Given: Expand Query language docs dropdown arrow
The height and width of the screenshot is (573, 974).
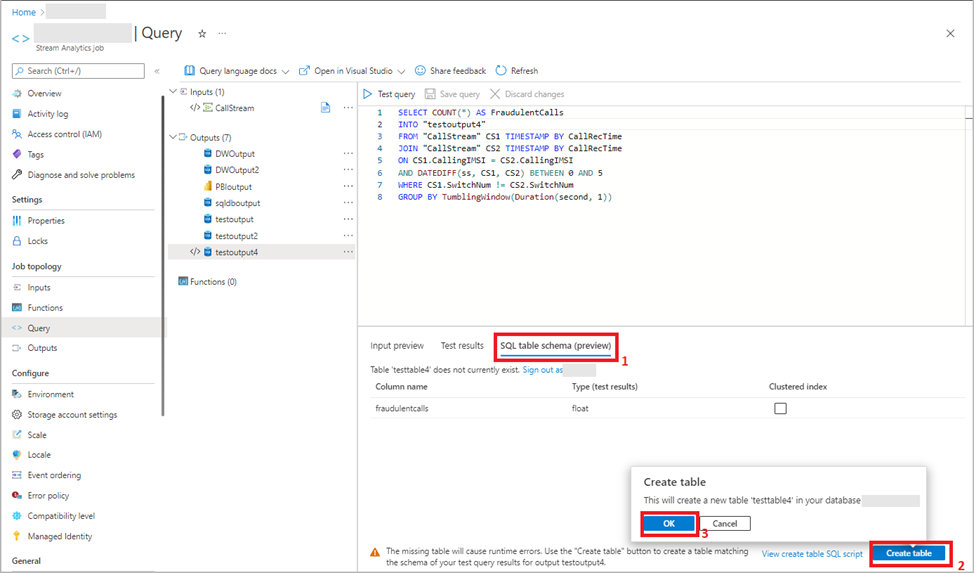Looking at the screenshot, I should [285, 71].
